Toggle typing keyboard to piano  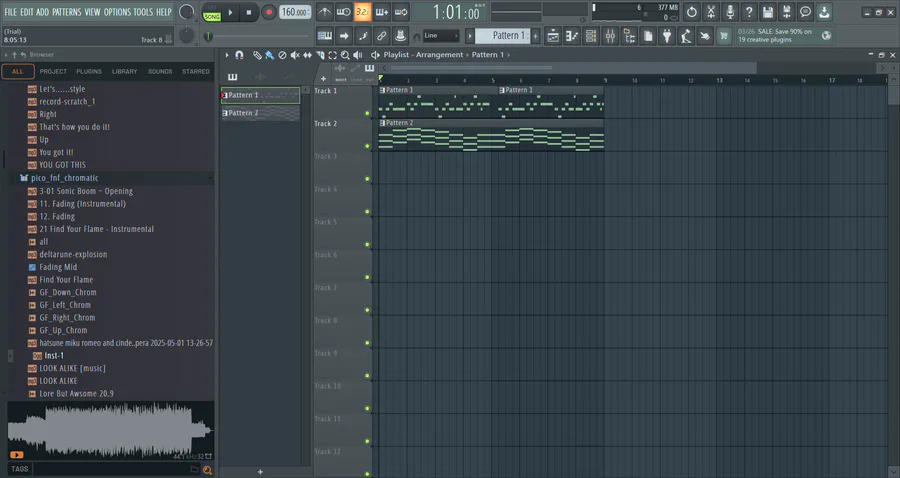click(324, 36)
